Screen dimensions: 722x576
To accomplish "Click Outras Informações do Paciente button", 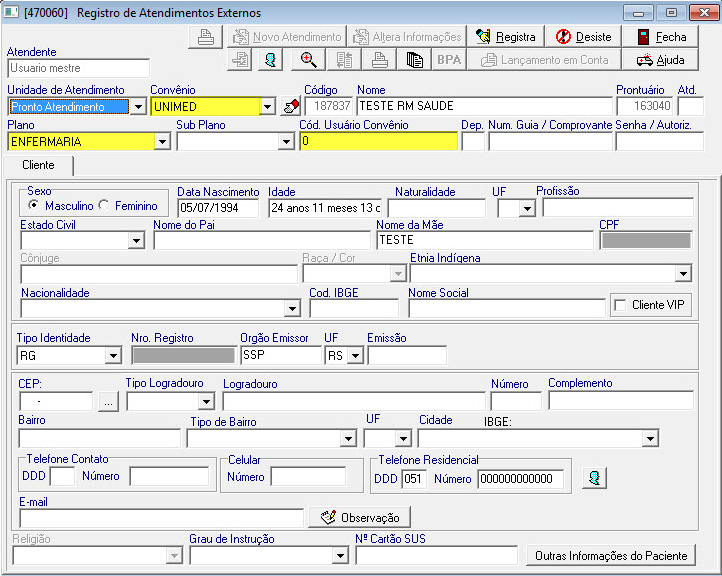I will [611, 556].
